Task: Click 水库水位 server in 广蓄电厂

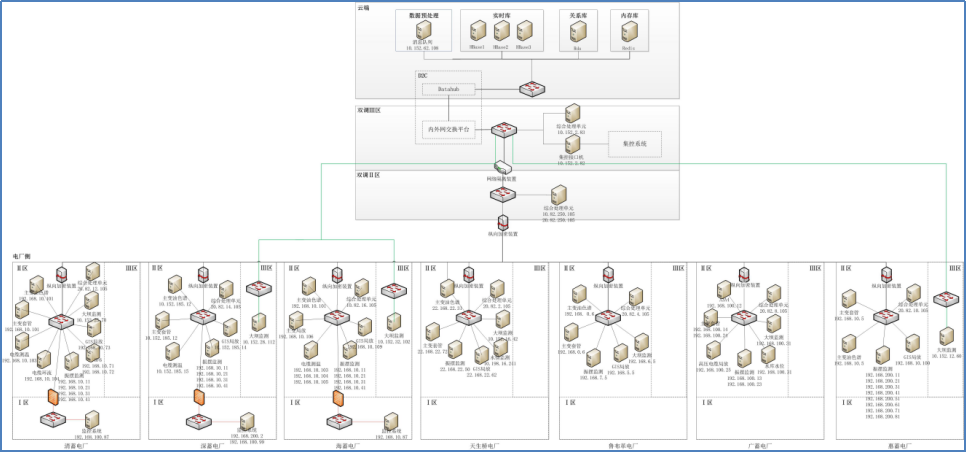Action: [x=768, y=355]
